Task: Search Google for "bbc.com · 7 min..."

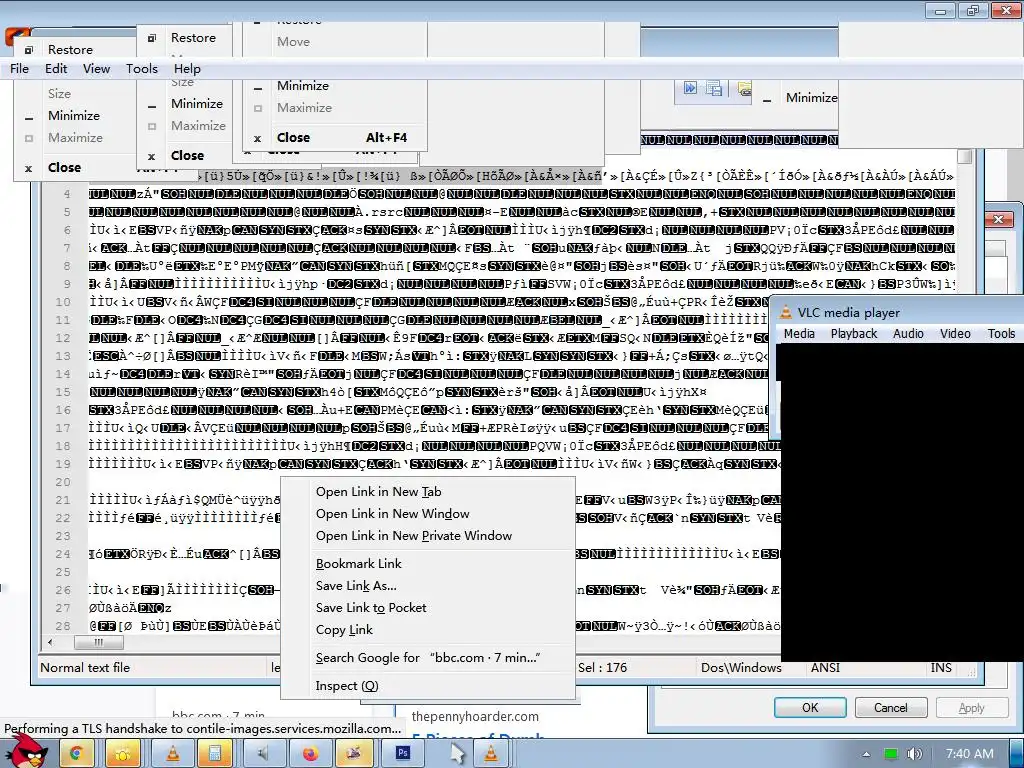Action: point(428,658)
